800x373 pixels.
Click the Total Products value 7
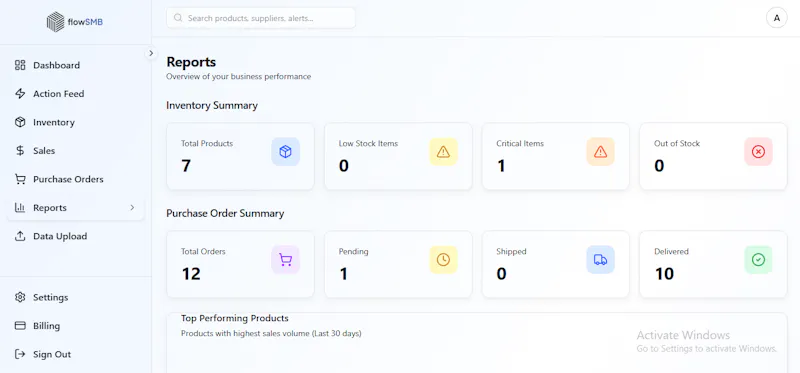click(x=186, y=166)
